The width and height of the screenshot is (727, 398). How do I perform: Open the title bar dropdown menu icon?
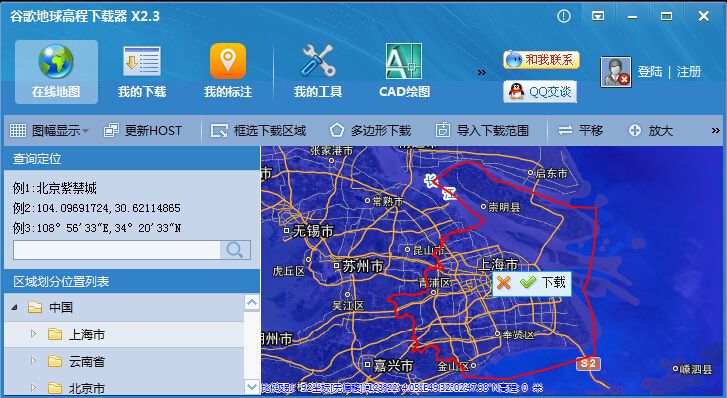click(x=598, y=16)
